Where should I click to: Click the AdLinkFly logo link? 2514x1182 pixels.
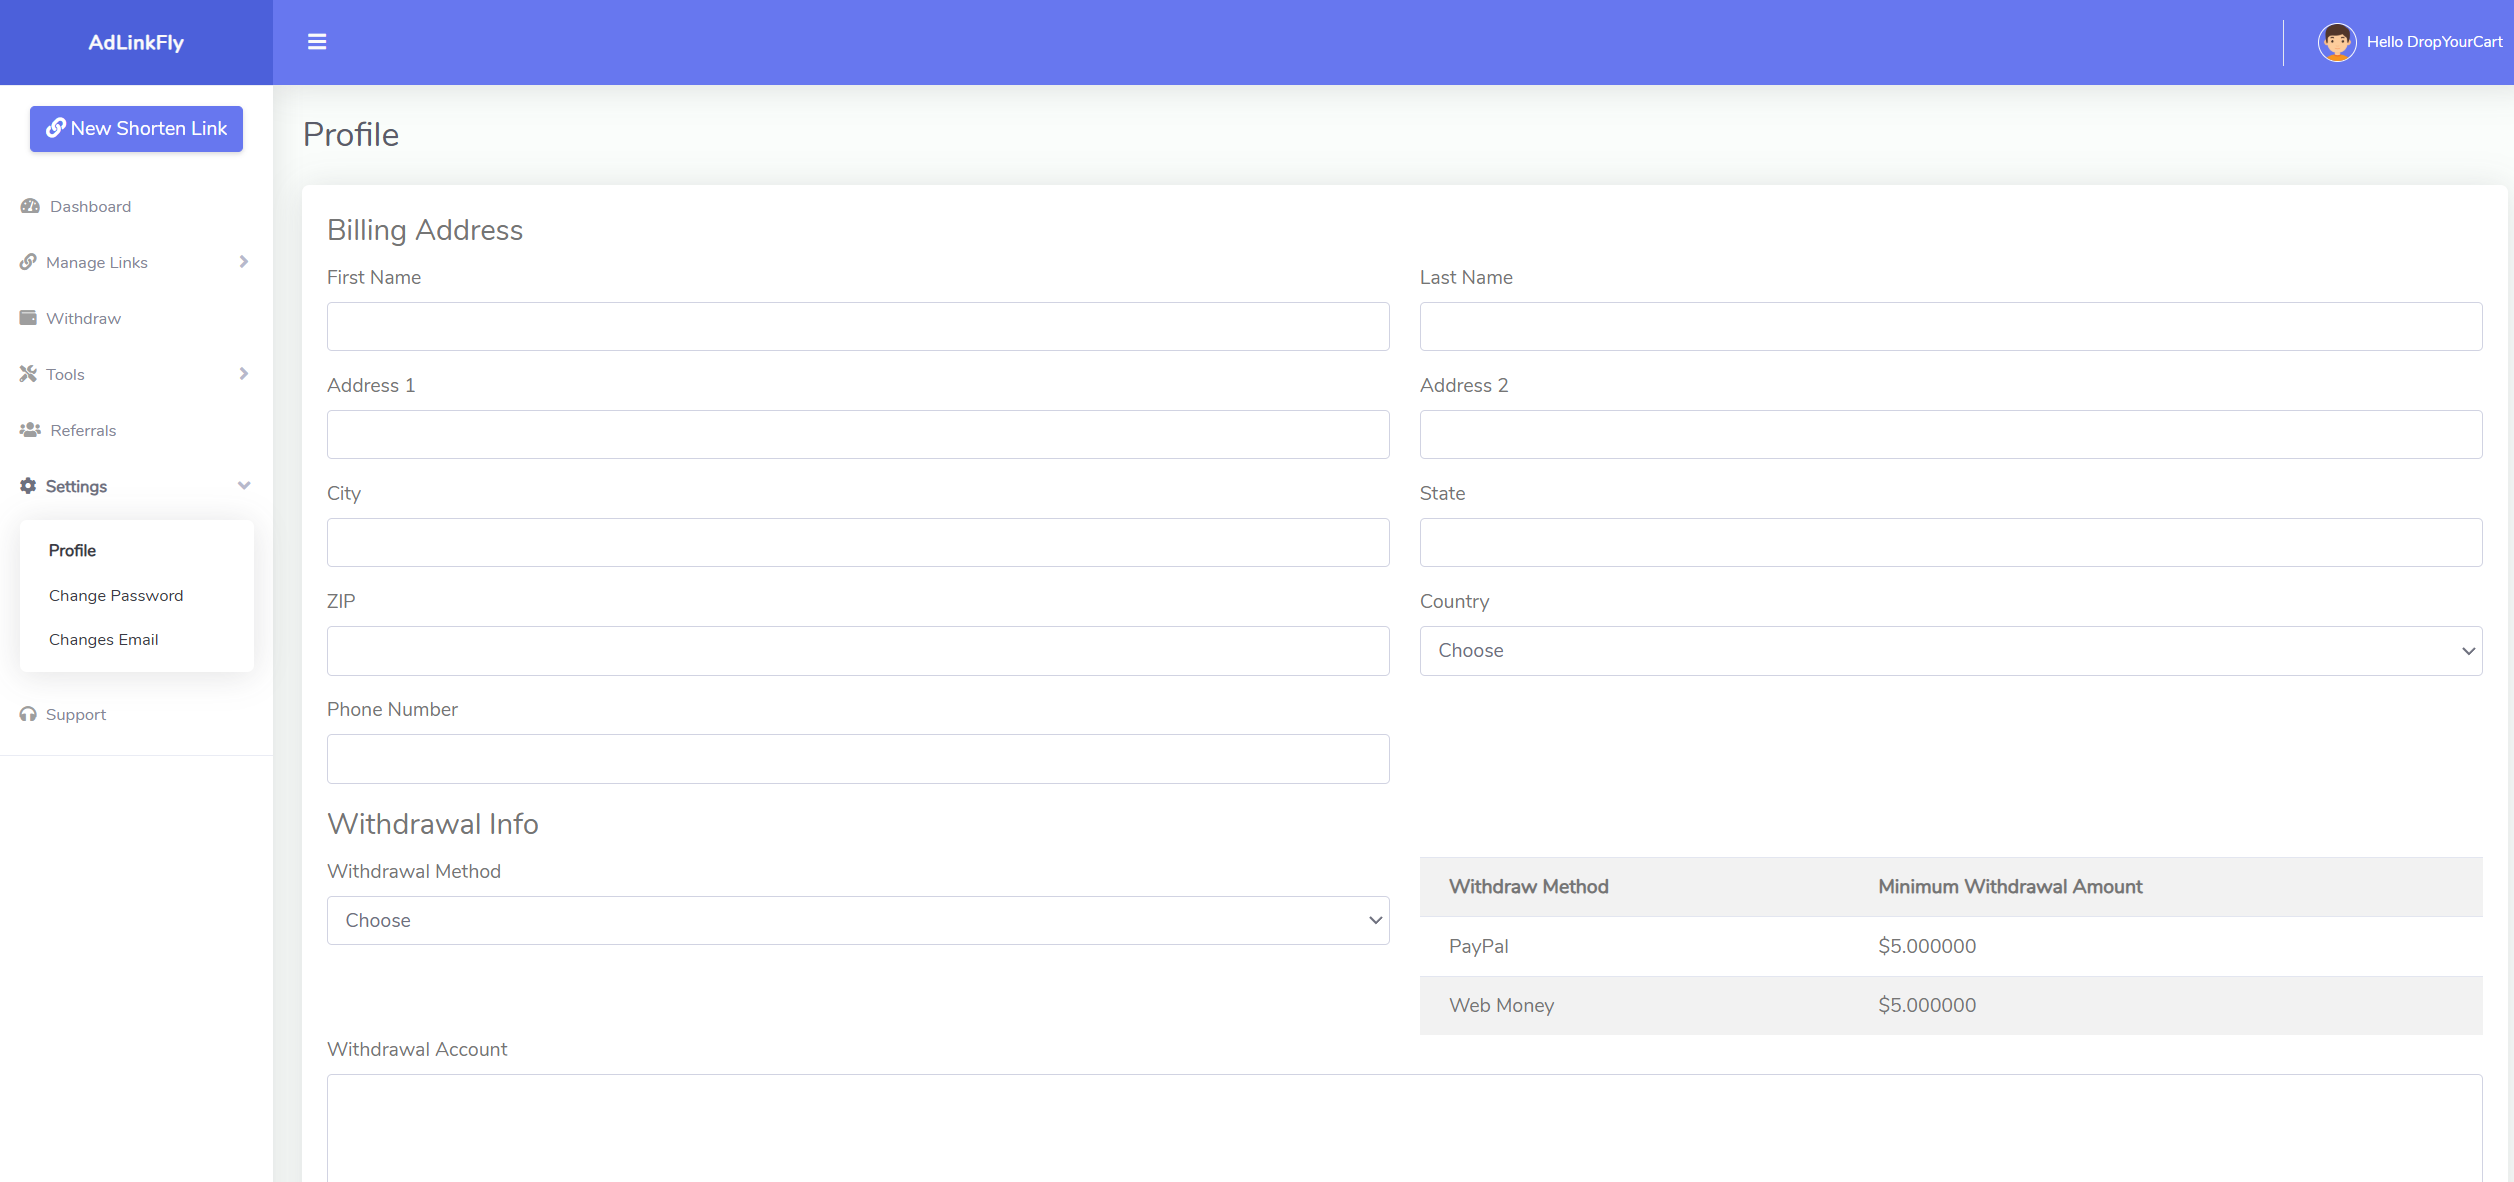136,42
